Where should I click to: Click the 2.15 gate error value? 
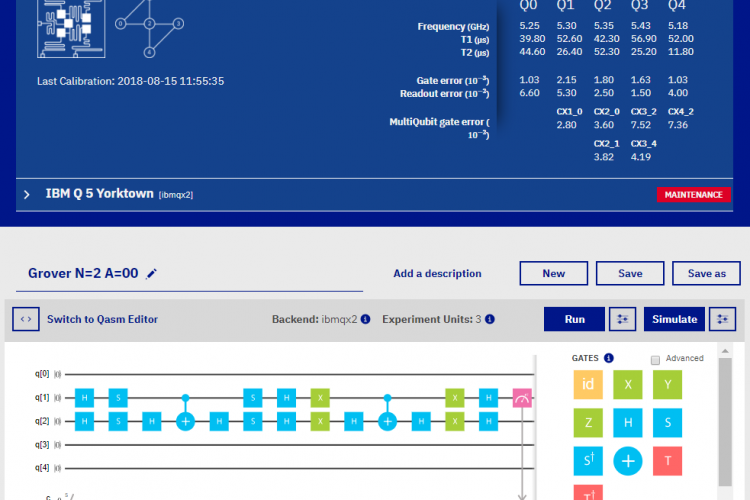pos(567,80)
